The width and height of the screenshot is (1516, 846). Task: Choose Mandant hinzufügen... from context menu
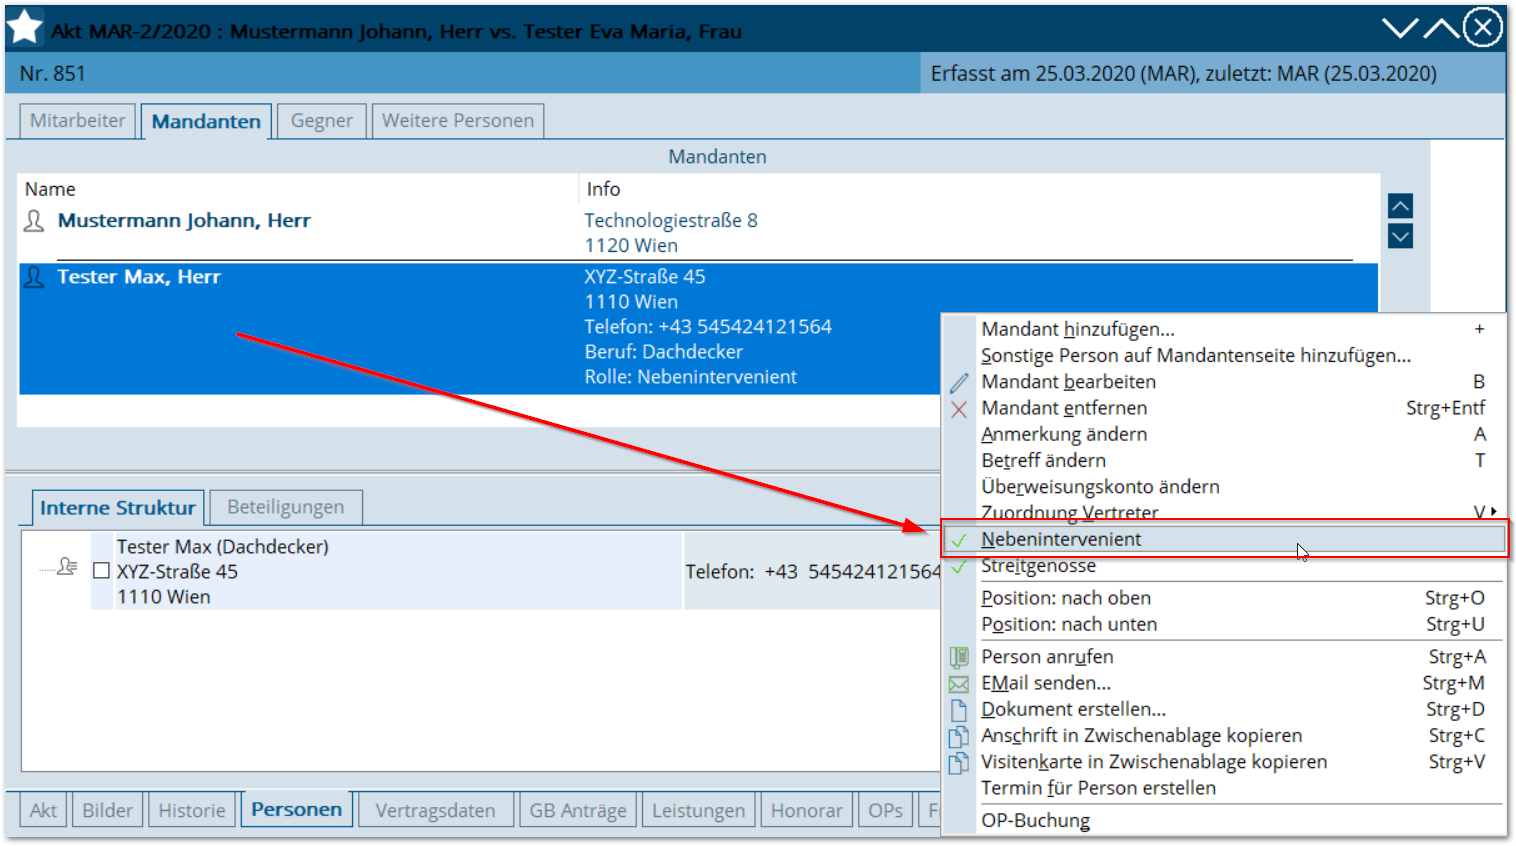tap(1225, 329)
